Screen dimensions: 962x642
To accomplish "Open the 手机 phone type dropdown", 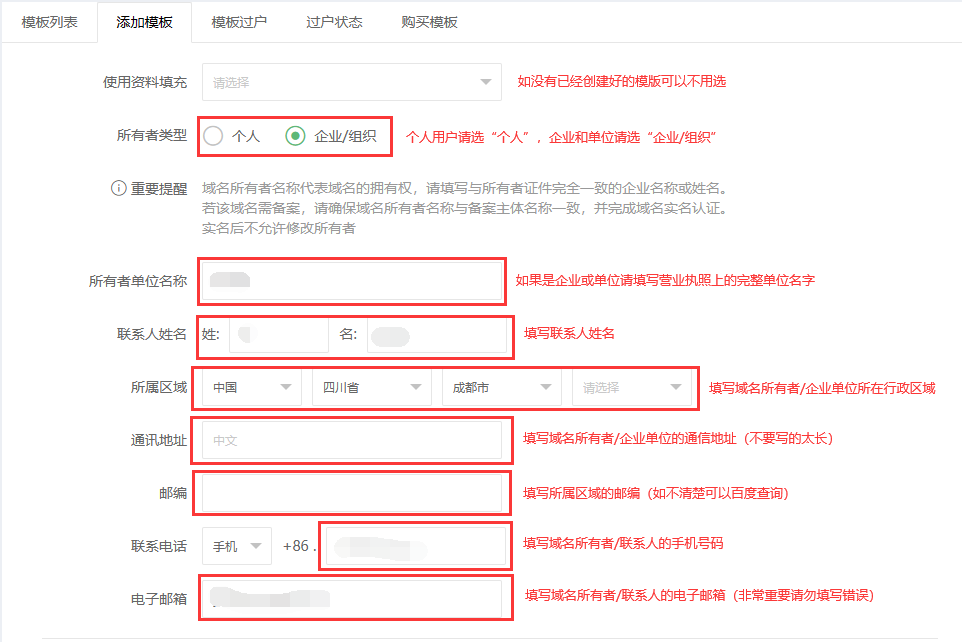I will pyautogui.click(x=236, y=546).
